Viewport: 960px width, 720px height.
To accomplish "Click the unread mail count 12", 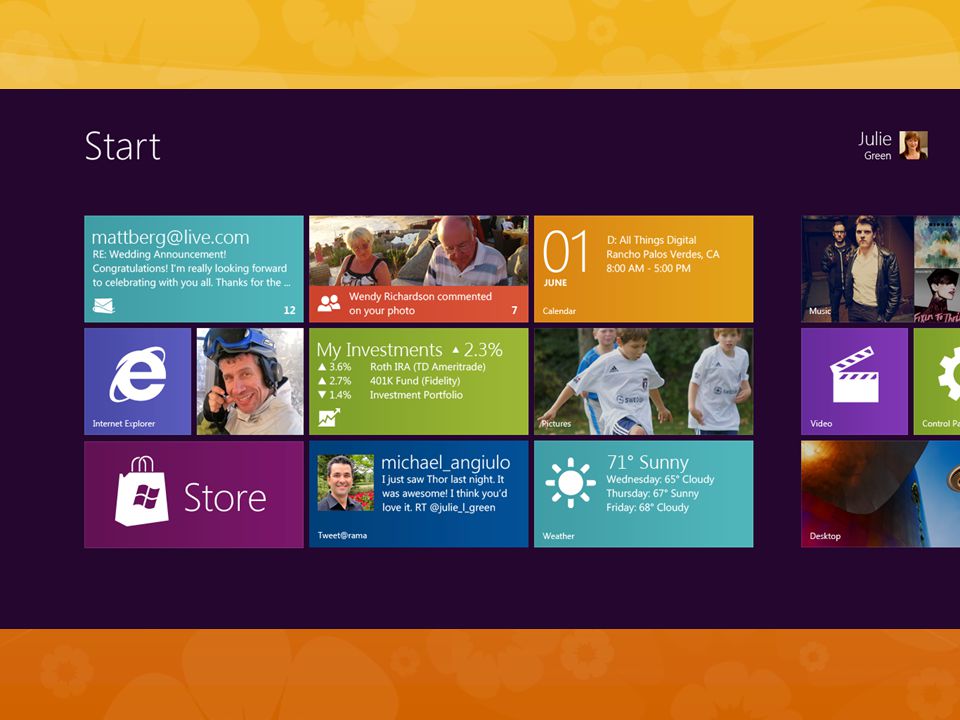I will (290, 310).
